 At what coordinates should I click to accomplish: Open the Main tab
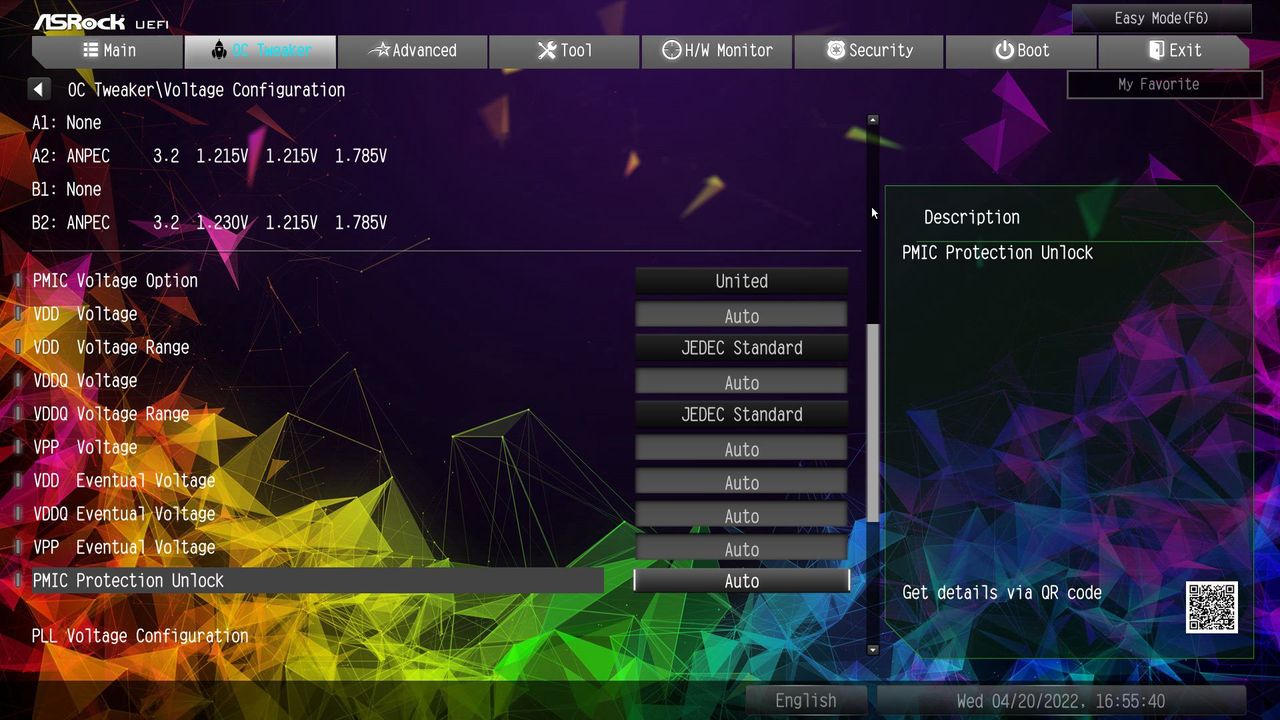(x=107, y=51)
